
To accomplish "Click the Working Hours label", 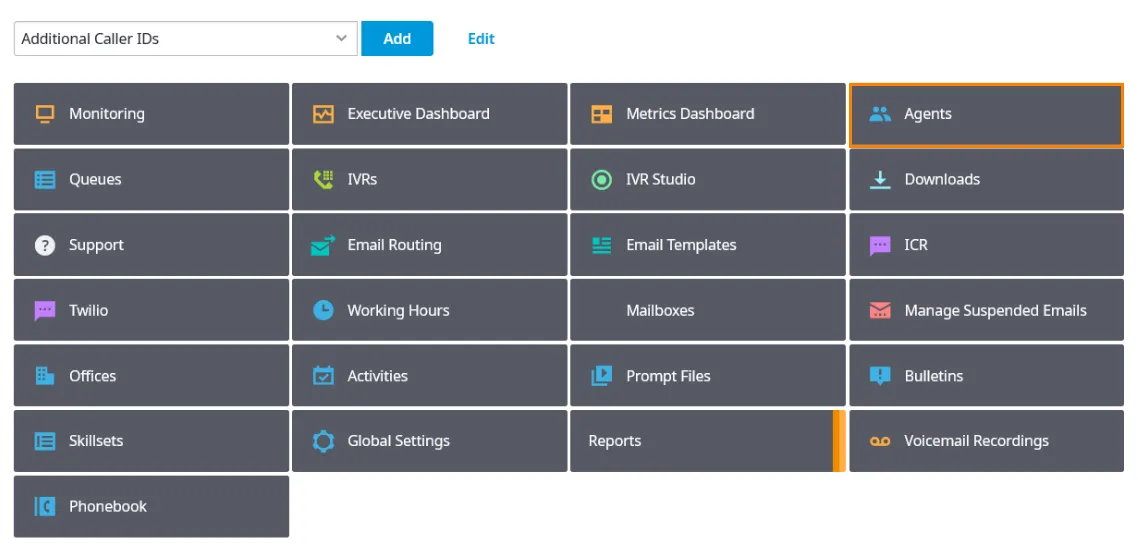I will pyautogui.click(x=398, y=310).
